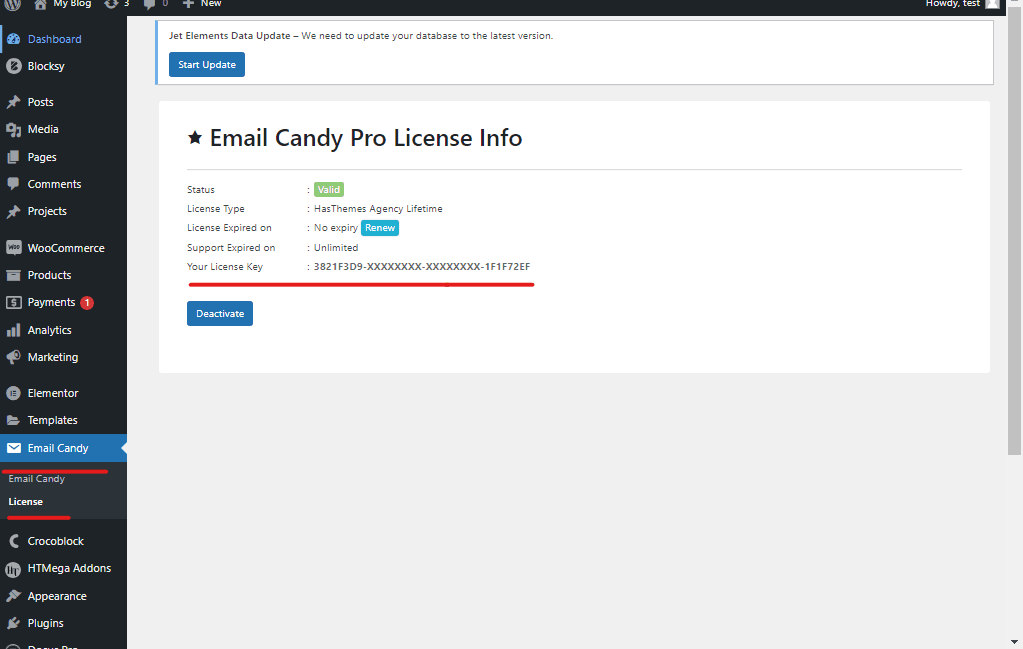1023x649 pixels.
Task: Click the HasThemes Agency Lifetime text
Action: point(378,209)
